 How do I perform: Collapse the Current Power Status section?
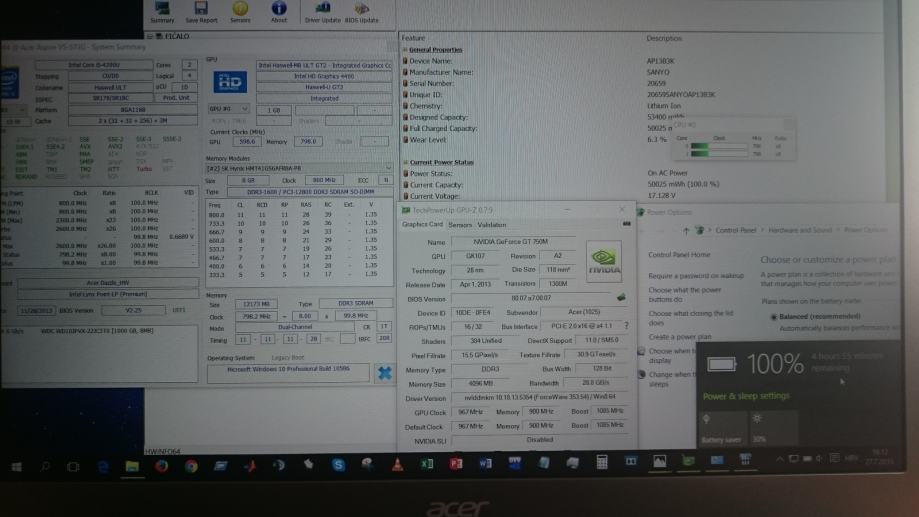[x=405, y=162]
